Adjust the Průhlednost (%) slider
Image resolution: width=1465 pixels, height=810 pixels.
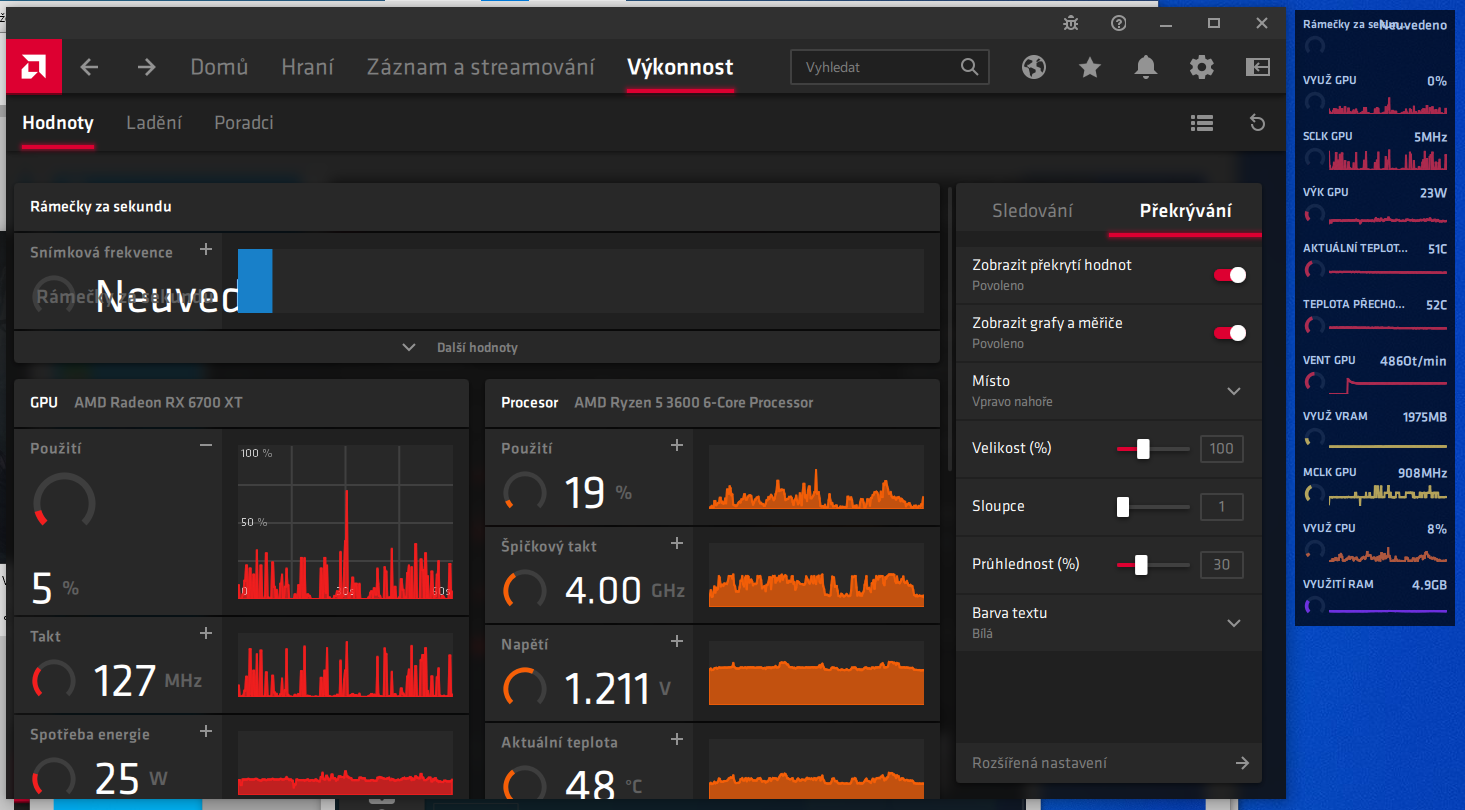1153,565
